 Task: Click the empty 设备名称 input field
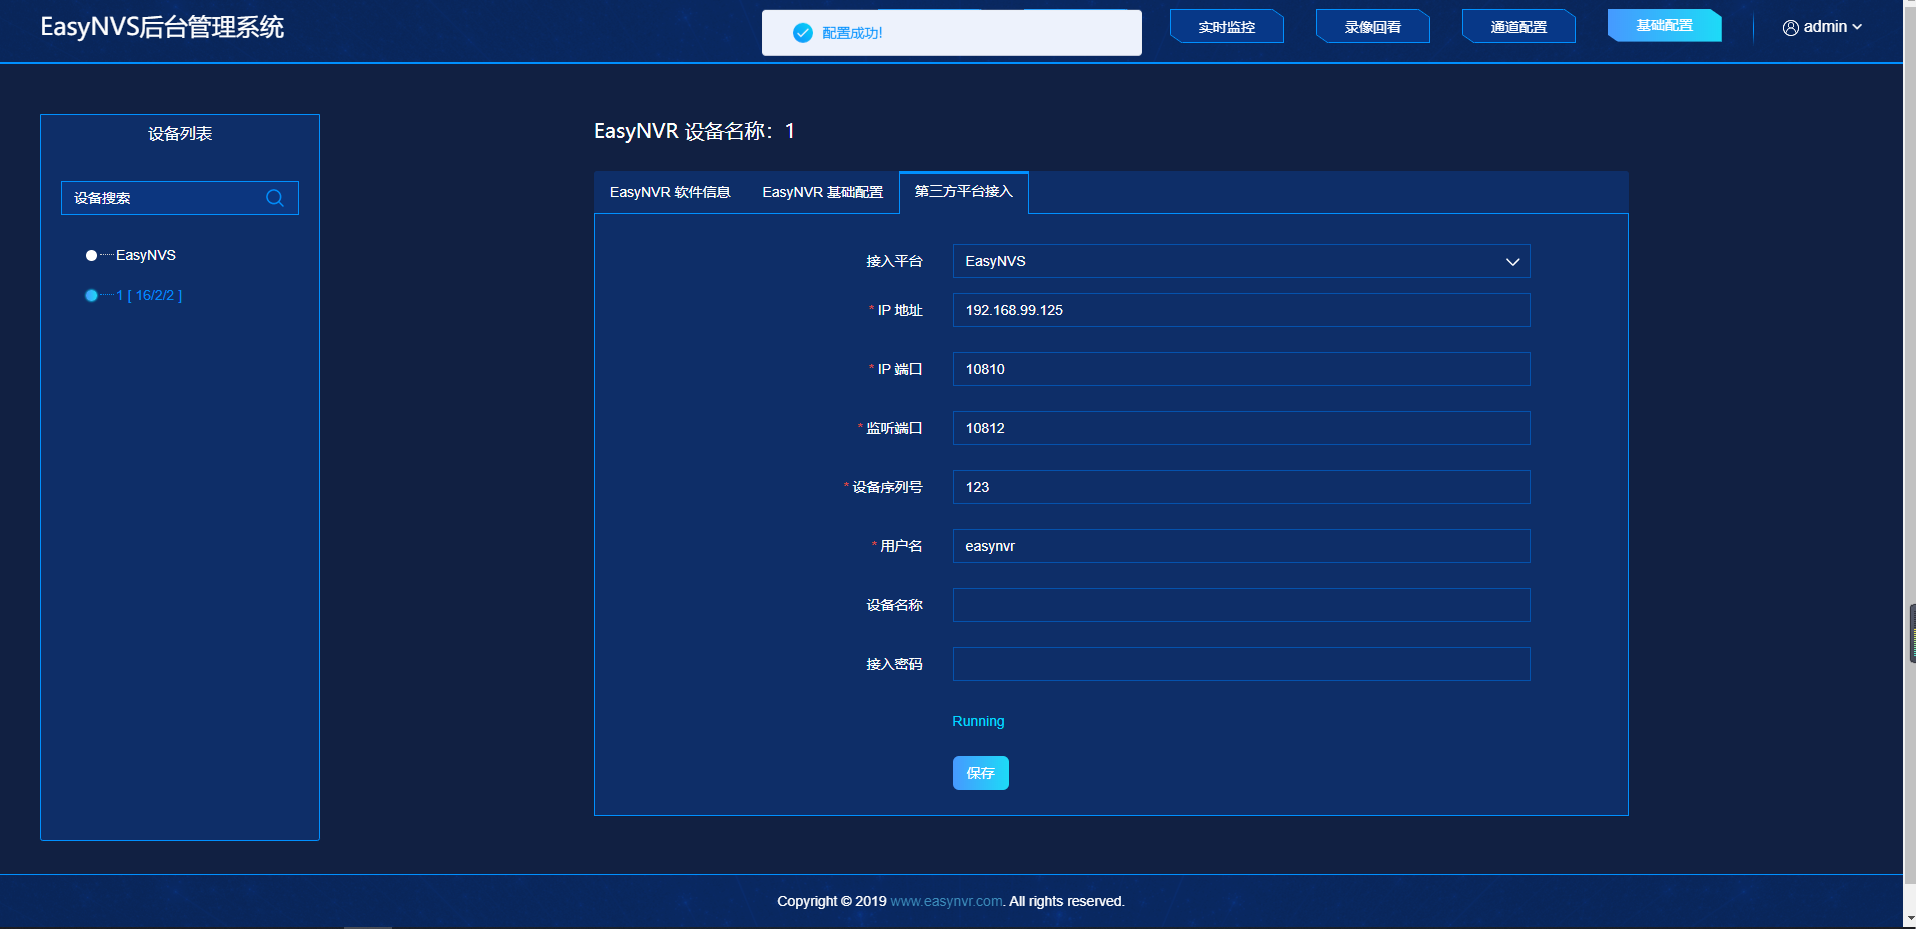tap(1241, 605)
